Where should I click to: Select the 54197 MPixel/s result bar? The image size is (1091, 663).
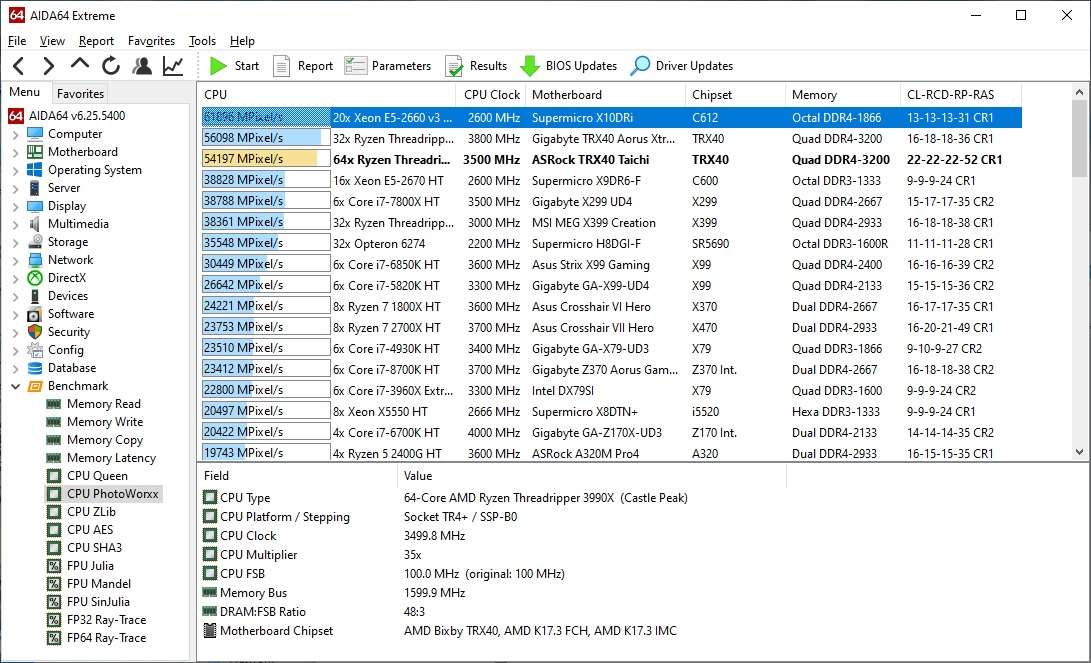point(266,159)
